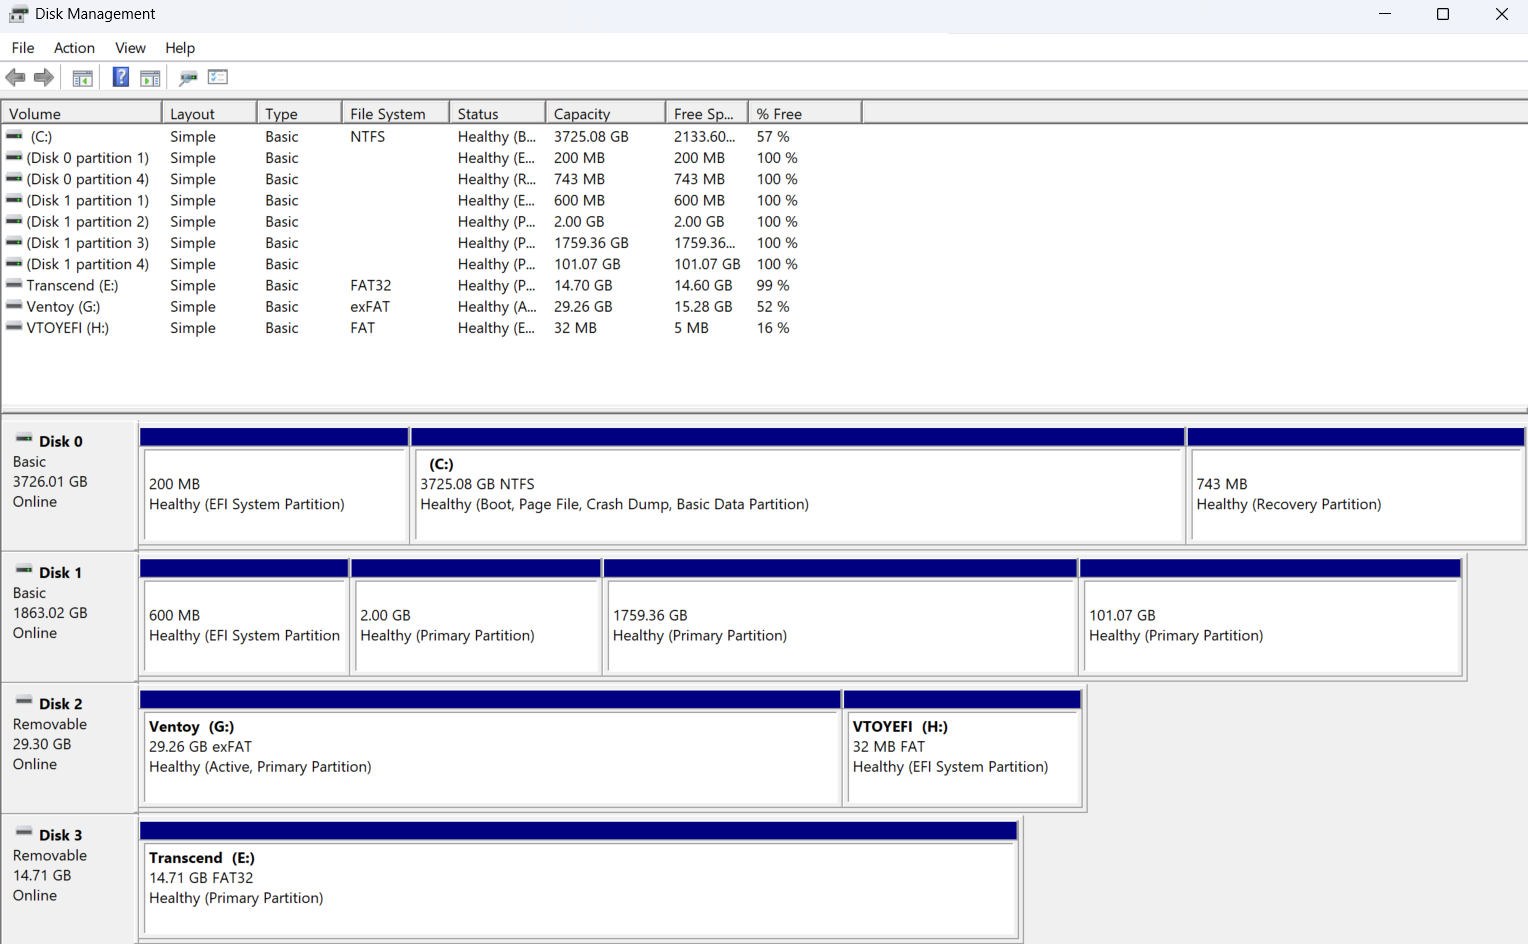
Task: Click the drive icon beside Disk 0 partition 4
Action: pyautogui.click(x=14, y=178)
